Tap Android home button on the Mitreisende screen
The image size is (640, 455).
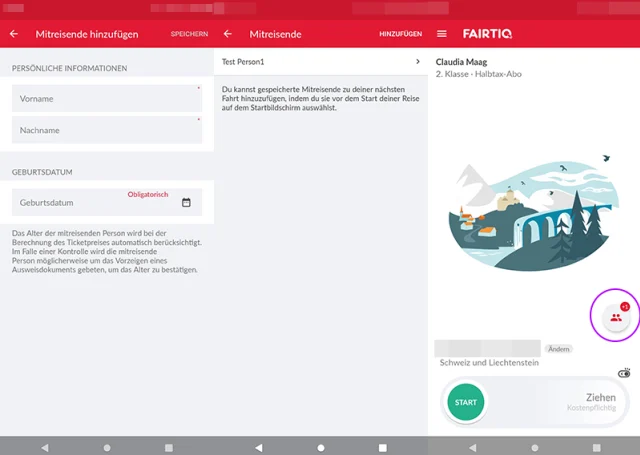click(321, 448)
